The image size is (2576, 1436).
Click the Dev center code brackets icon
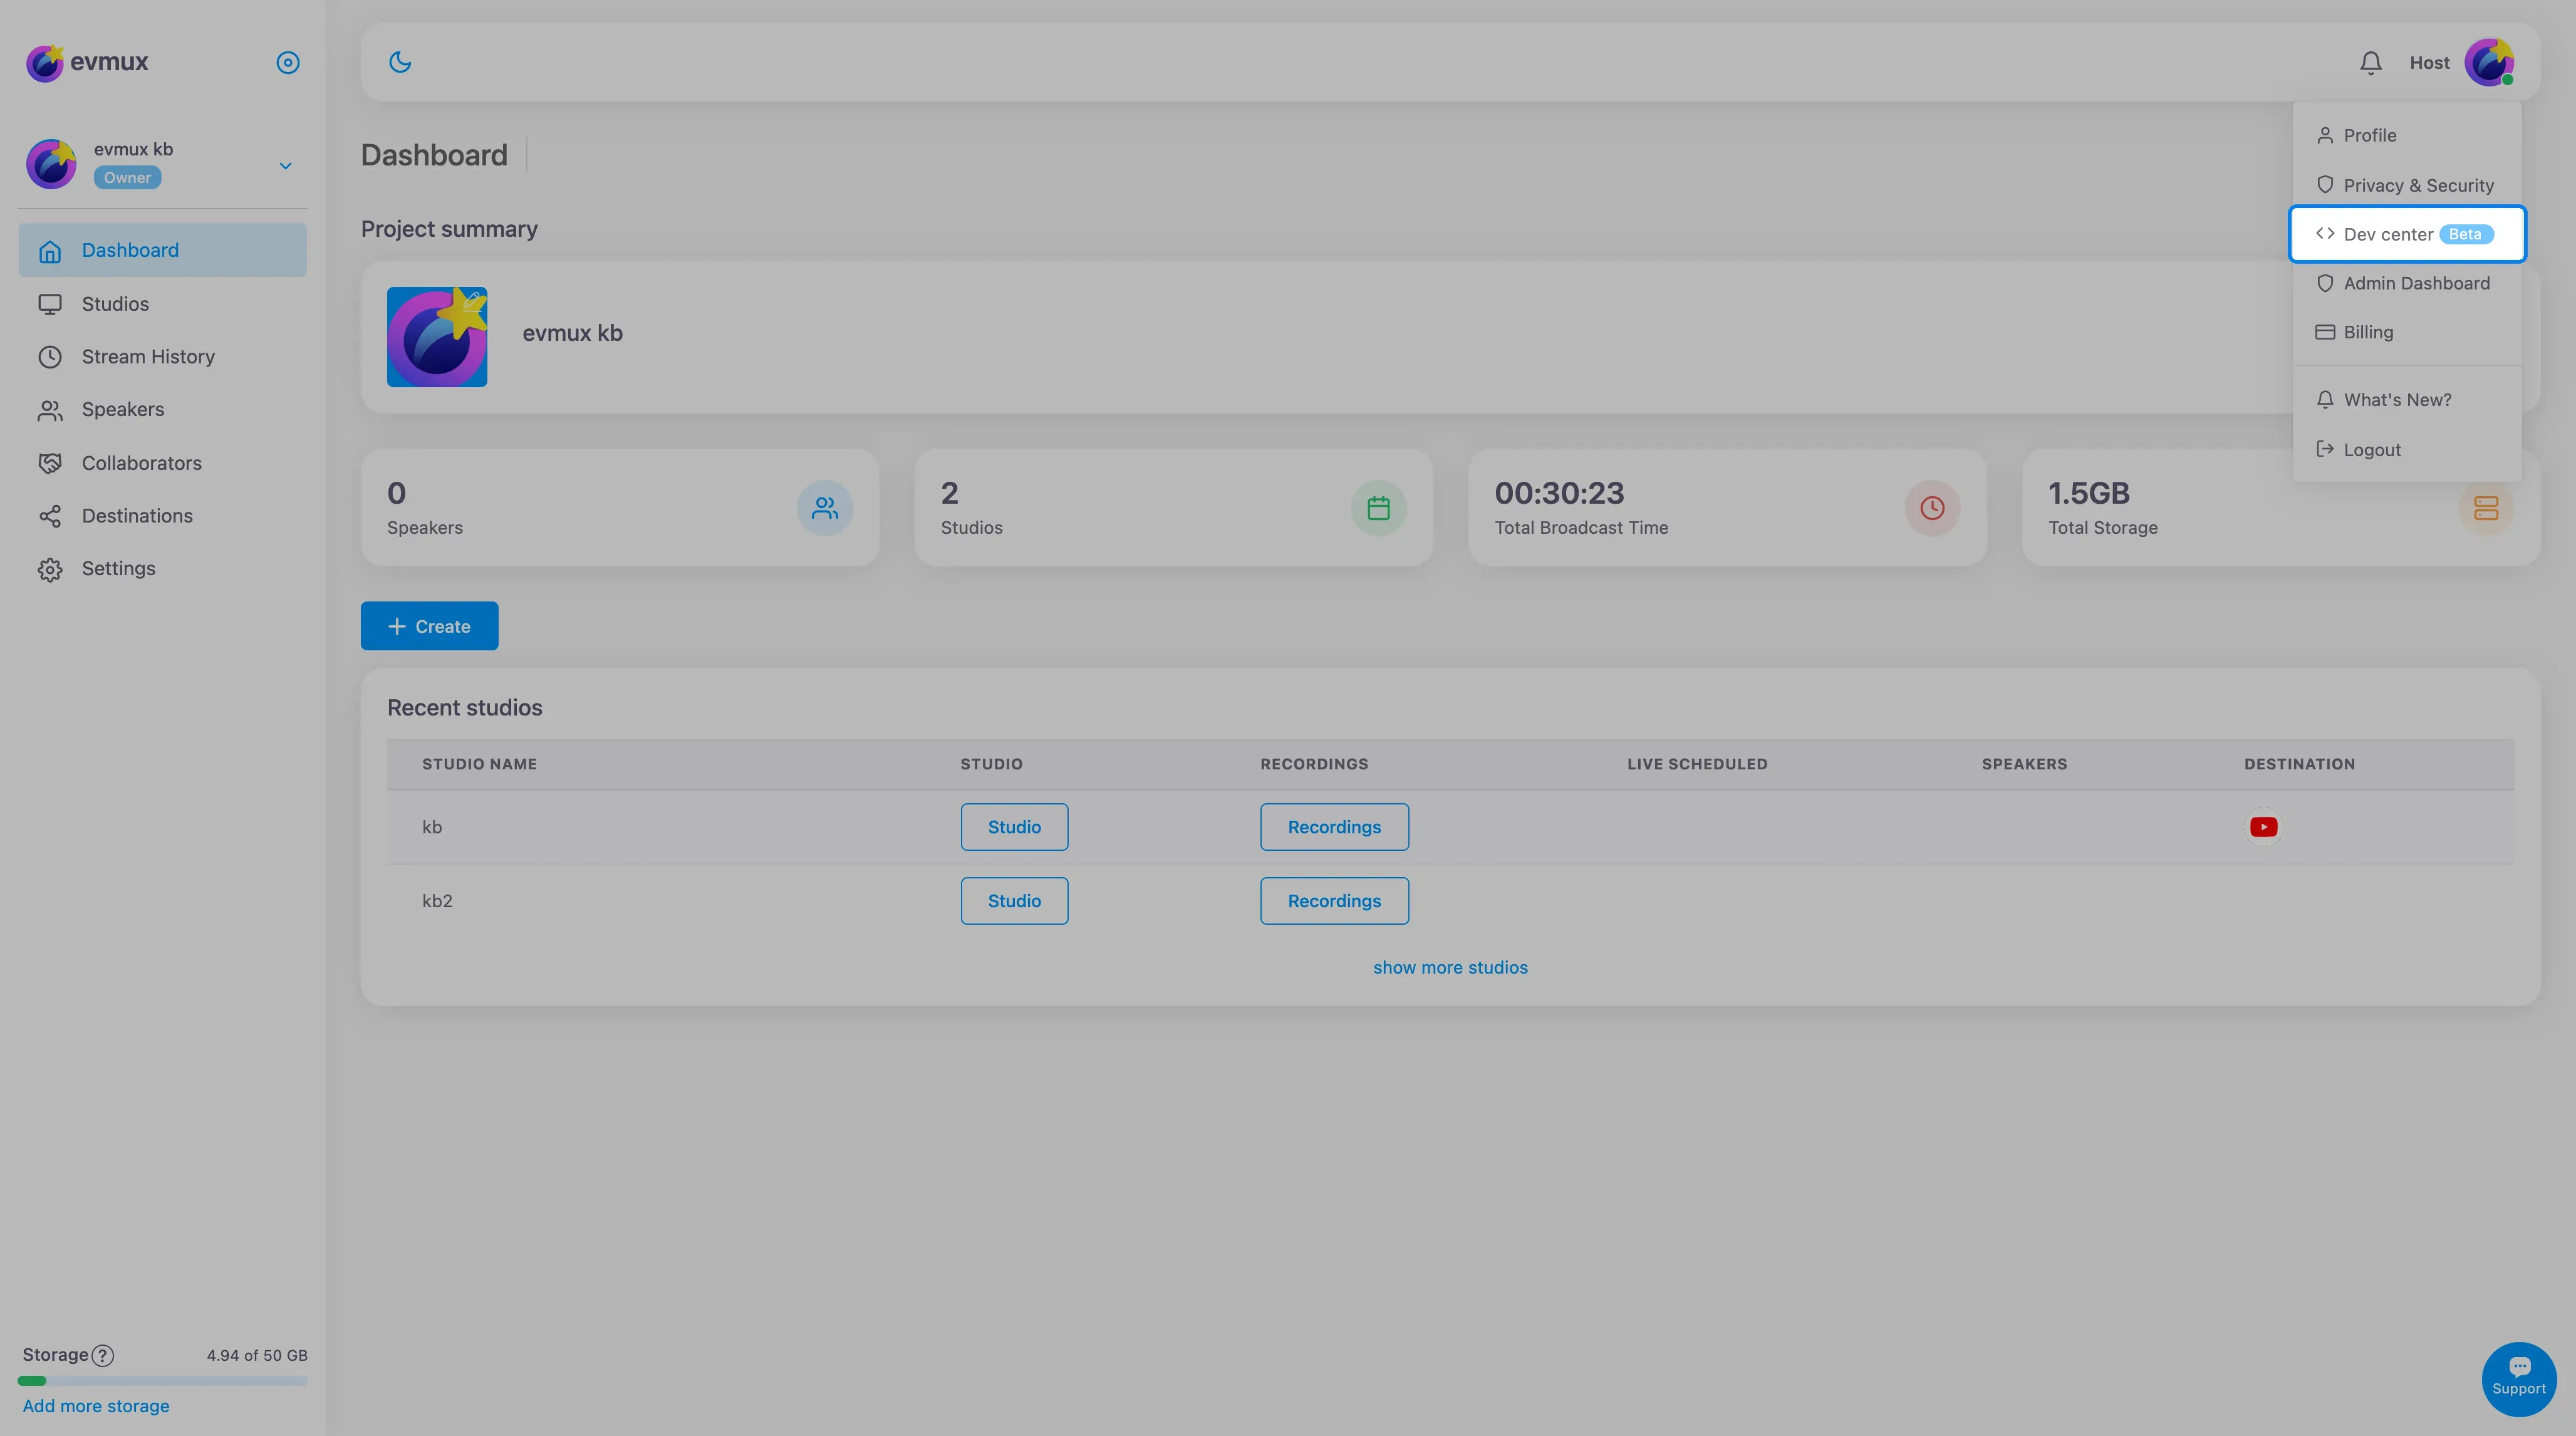coord(2325,233)
